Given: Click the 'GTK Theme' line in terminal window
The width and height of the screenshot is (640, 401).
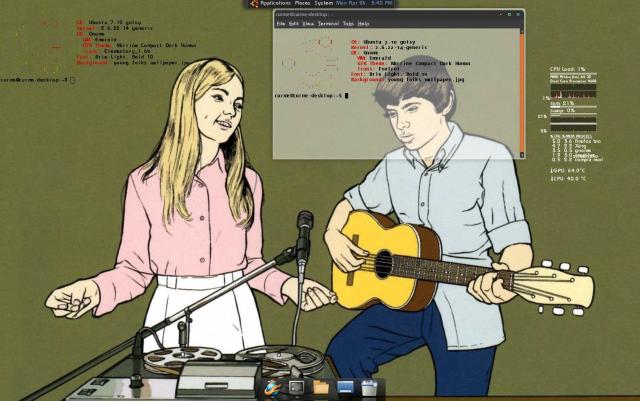Looking at the screenshot, I should point(413,63).
